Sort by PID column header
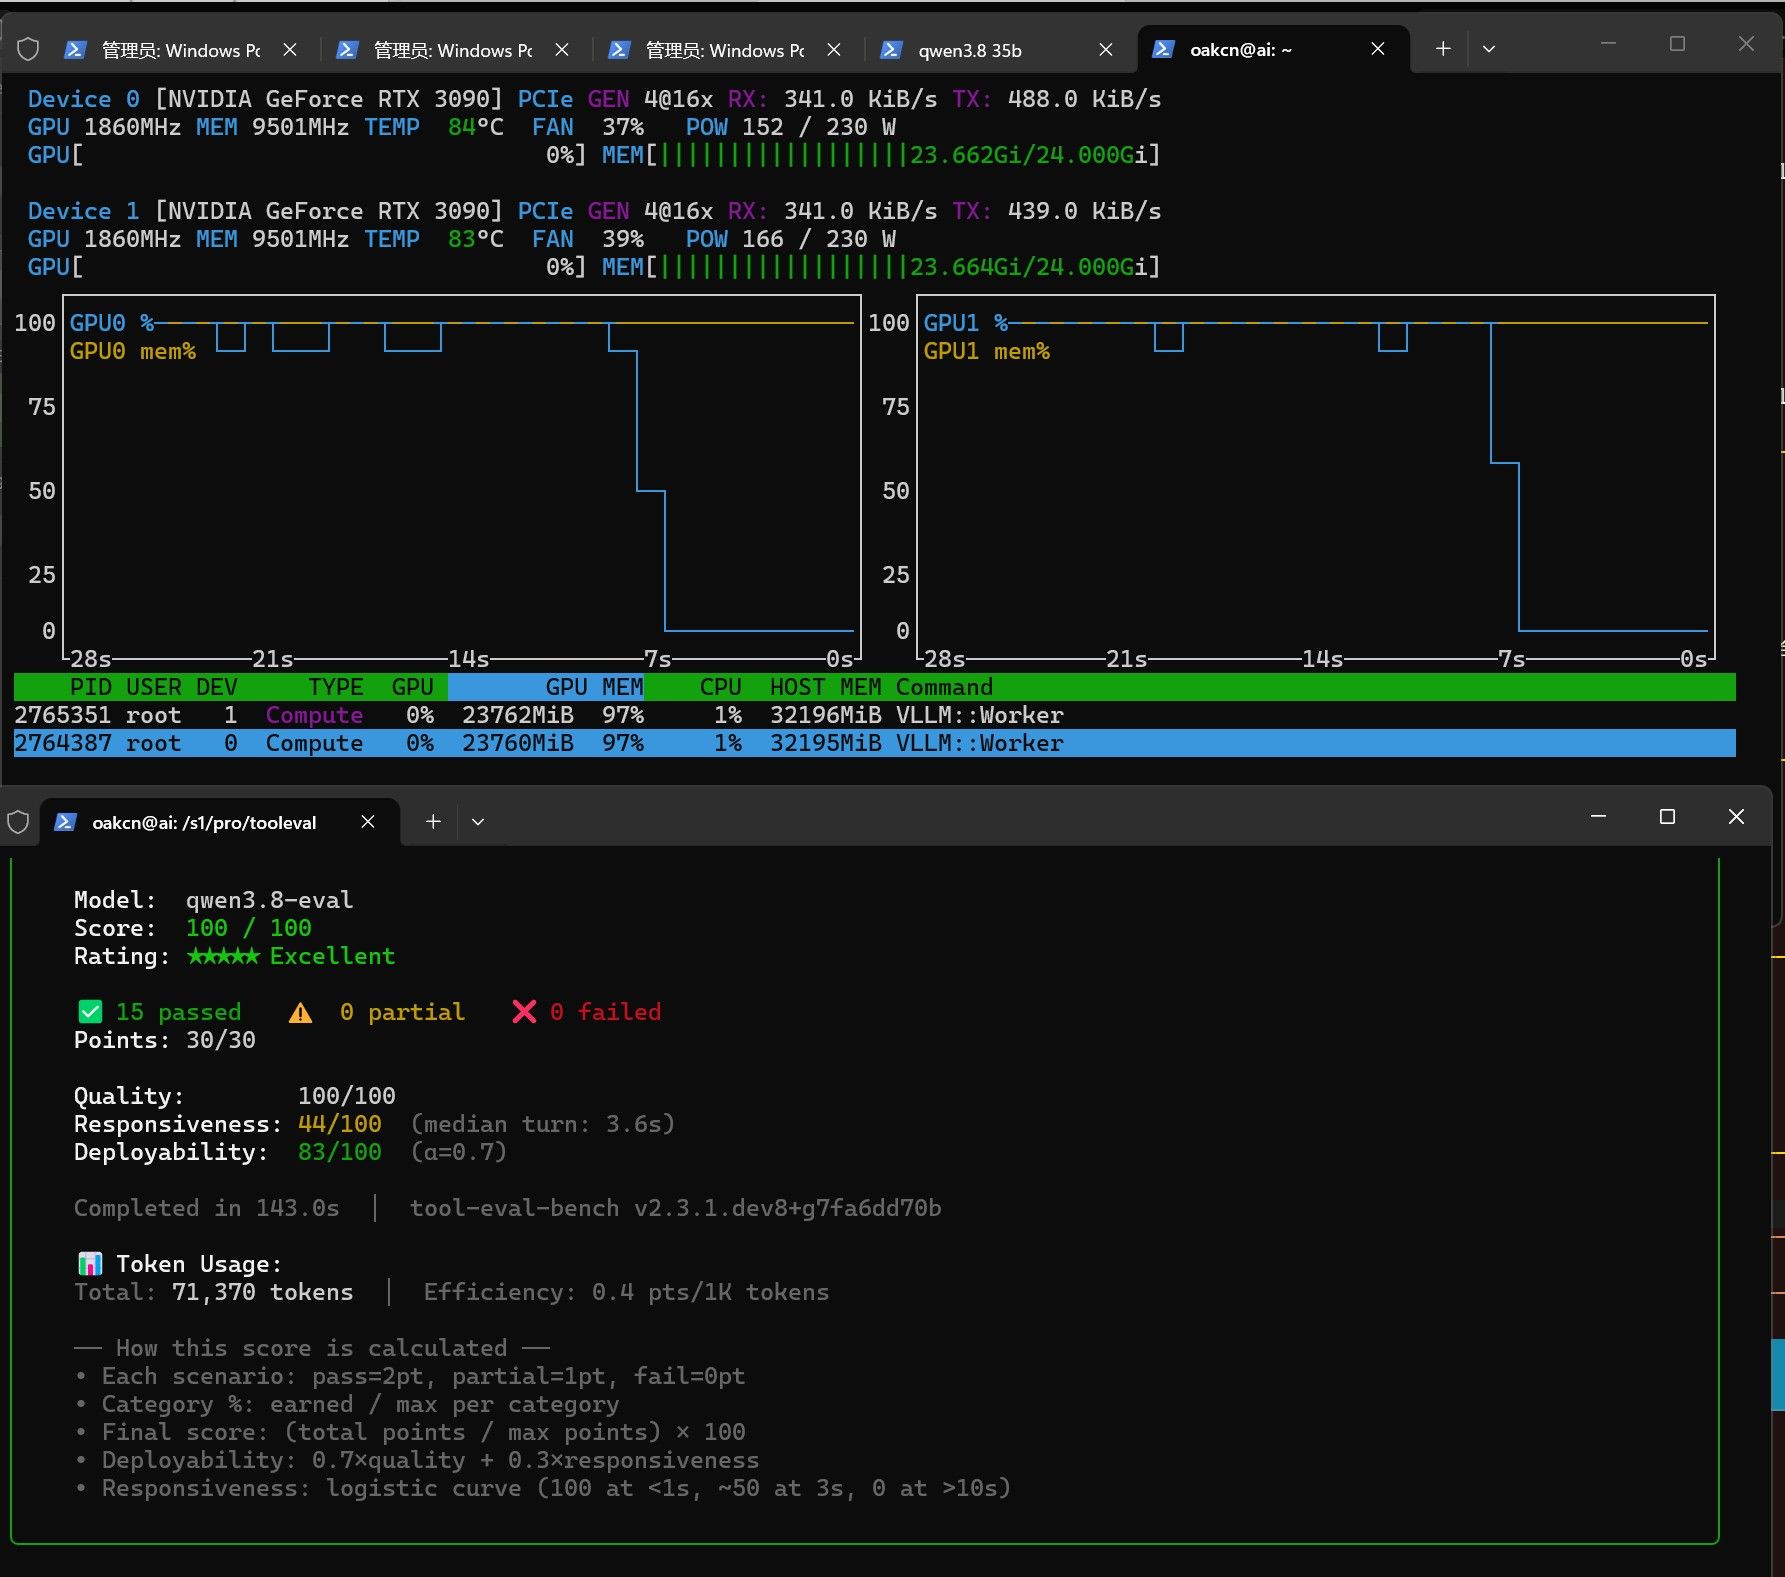Image resolution: width=1785 pixels, height=1577 pixels. (x=90, y=687)
